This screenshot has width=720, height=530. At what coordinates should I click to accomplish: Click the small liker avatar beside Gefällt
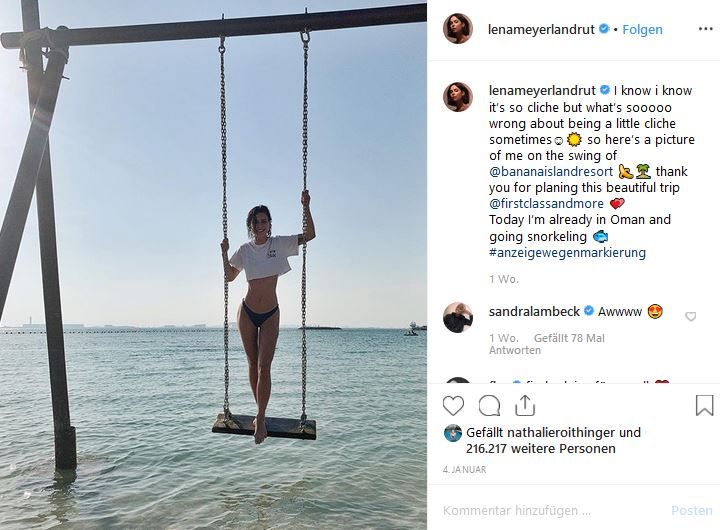(x=453, y=433)
